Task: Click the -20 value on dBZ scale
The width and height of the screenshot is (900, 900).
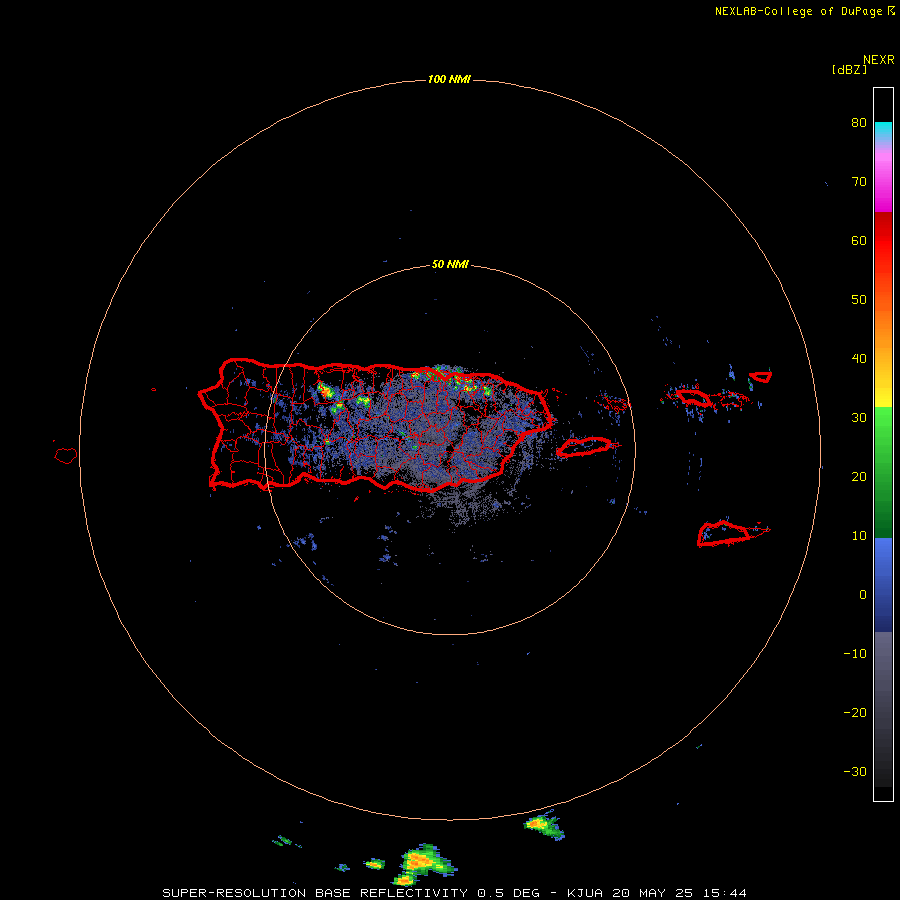Action: [x=855, y=713]
